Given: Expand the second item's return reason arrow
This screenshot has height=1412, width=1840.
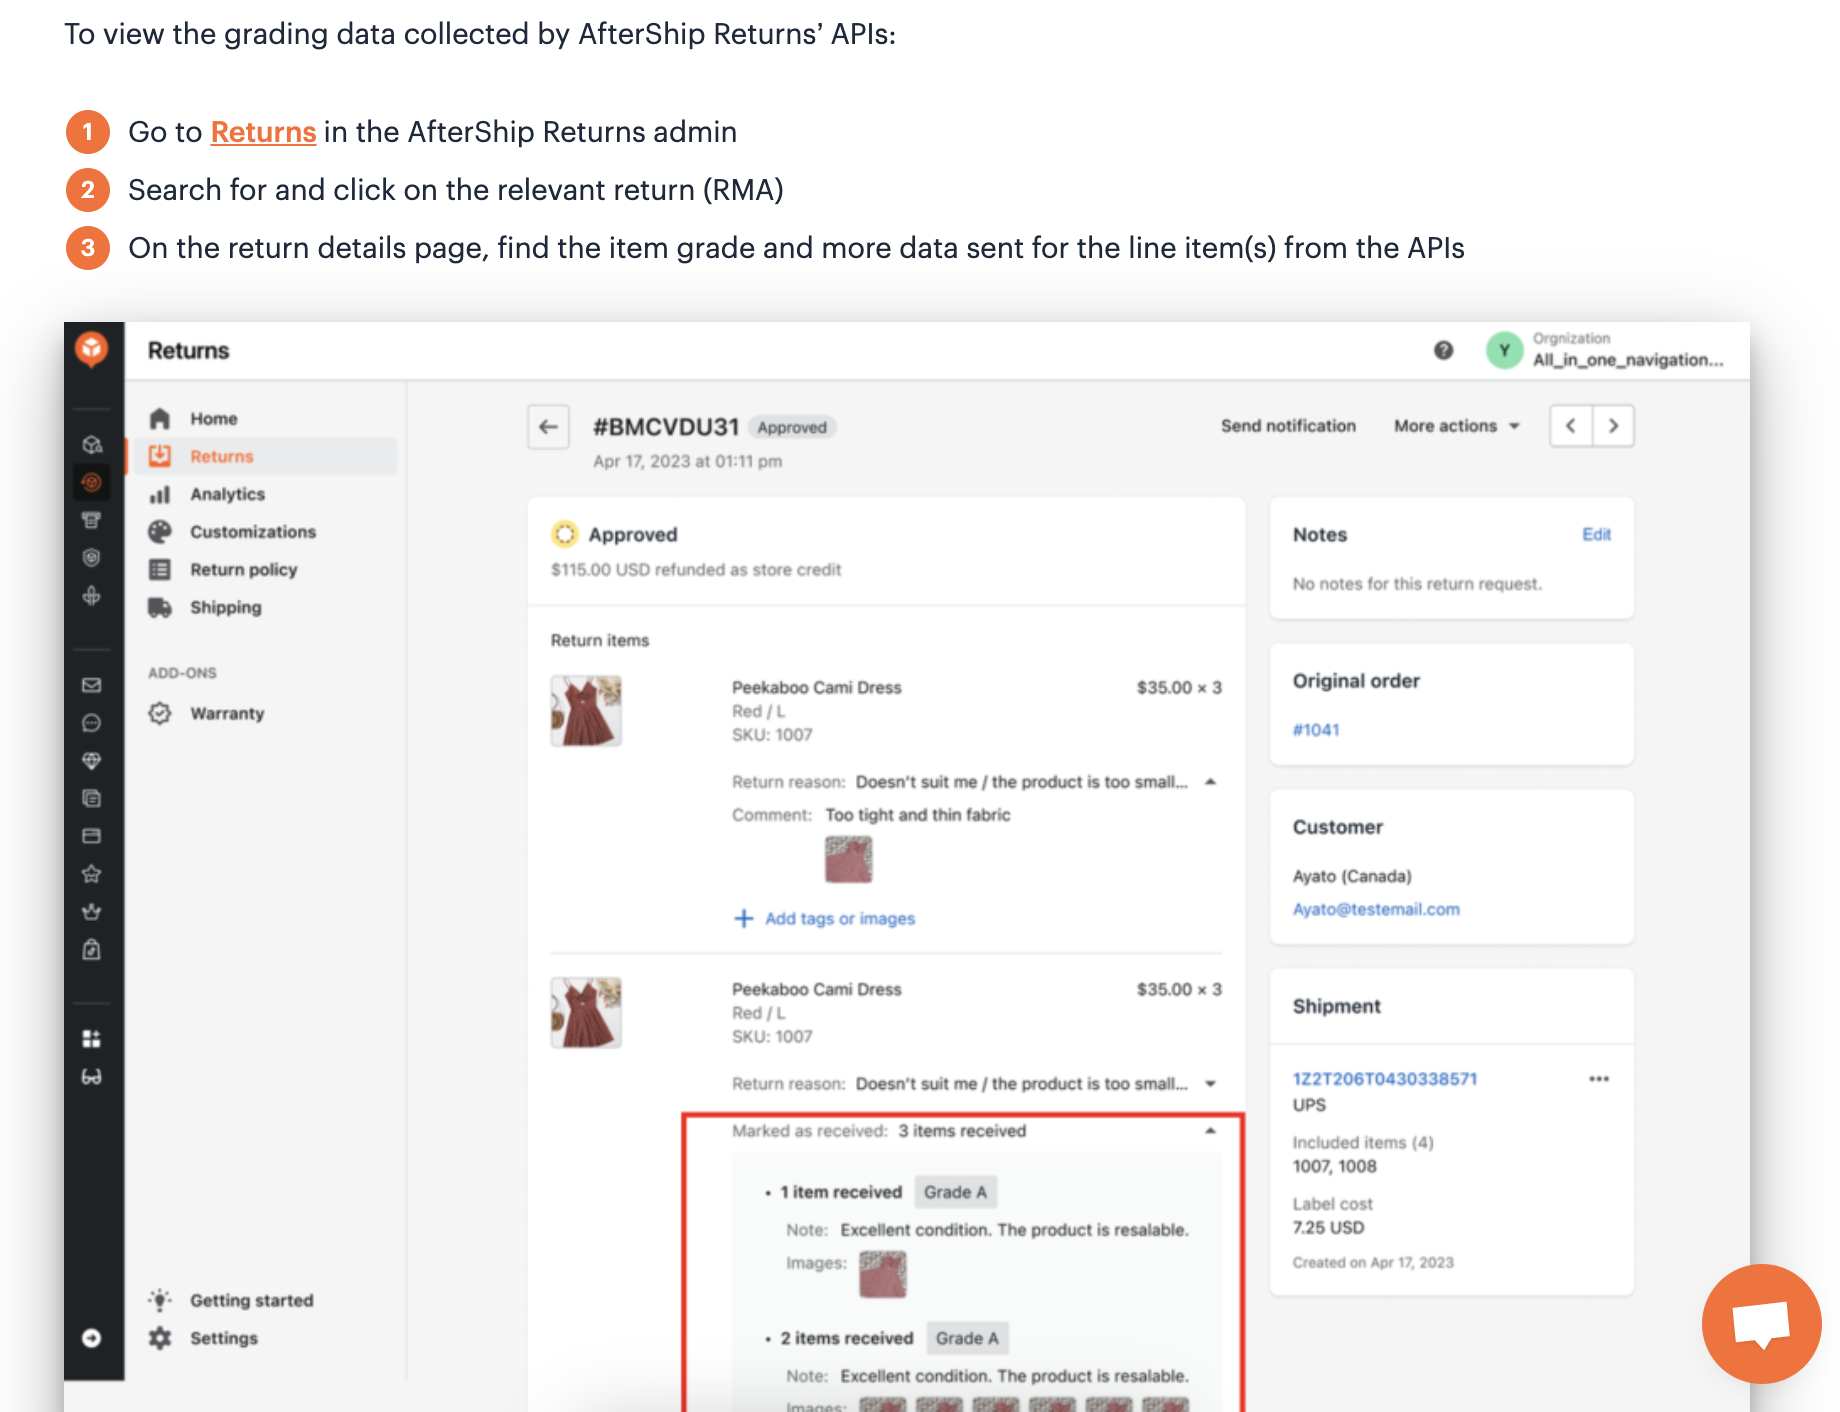Looking at the screenshot, I should pos(1211,1084).
